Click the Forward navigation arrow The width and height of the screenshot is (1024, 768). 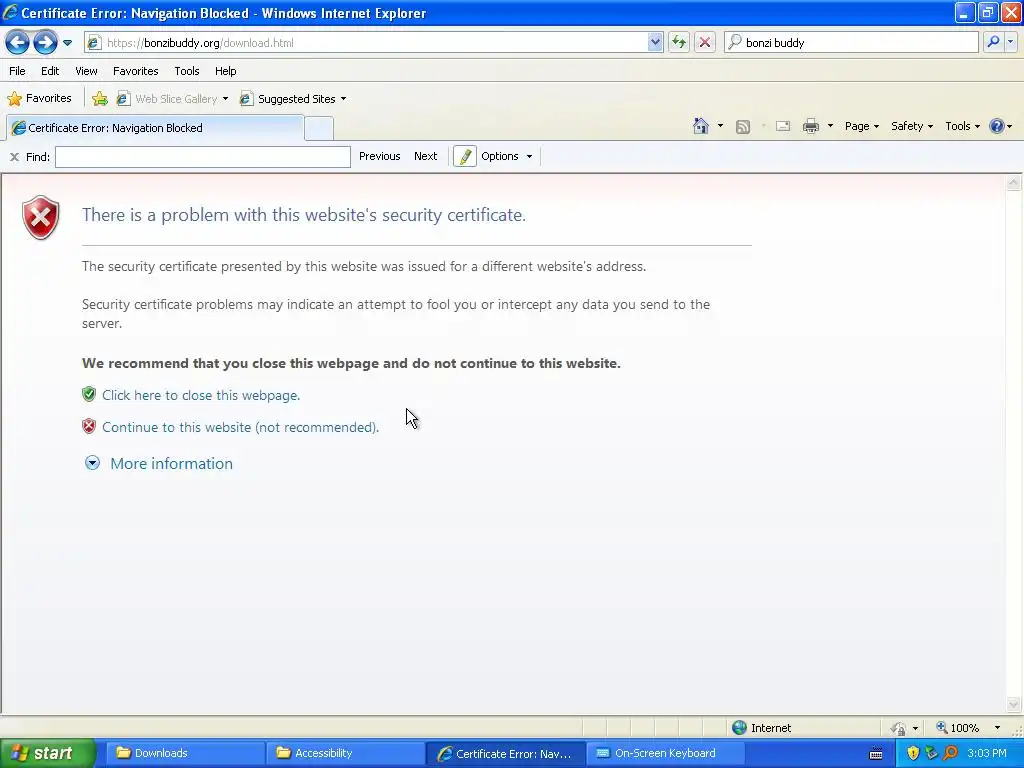(45, 42)
